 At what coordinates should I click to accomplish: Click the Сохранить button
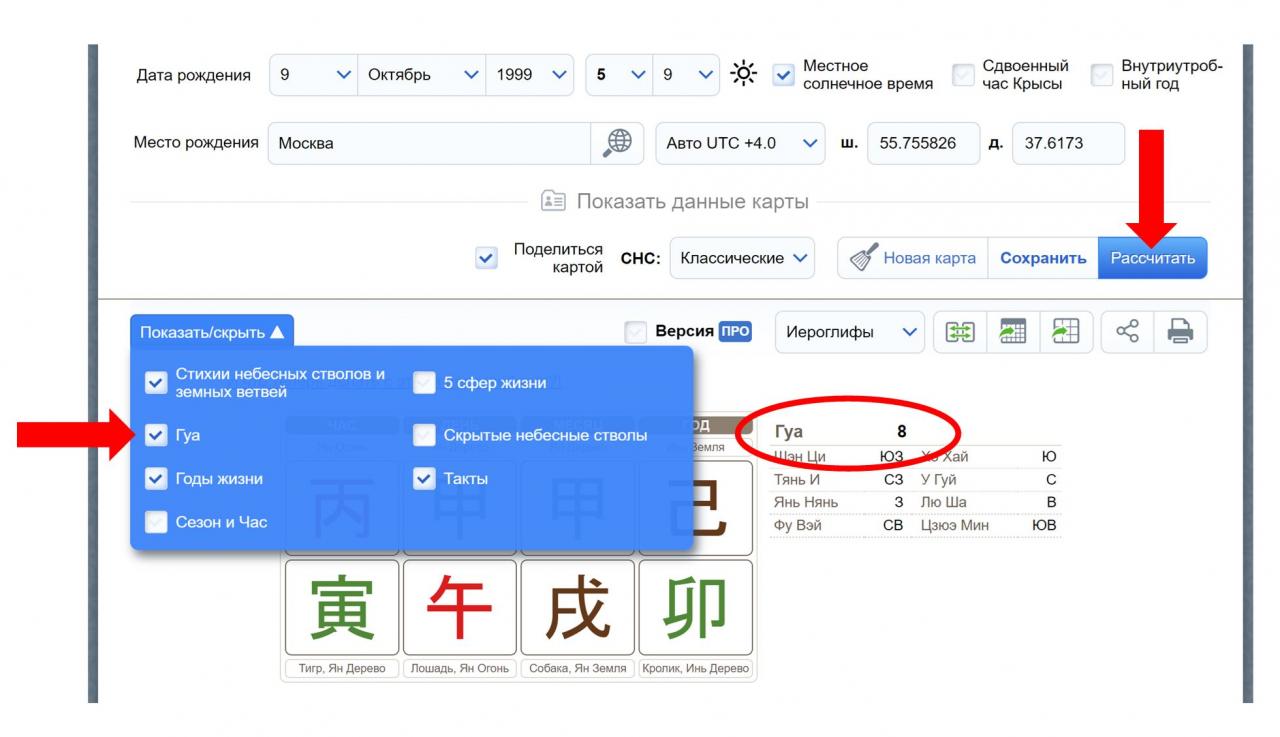(1043, 258)
